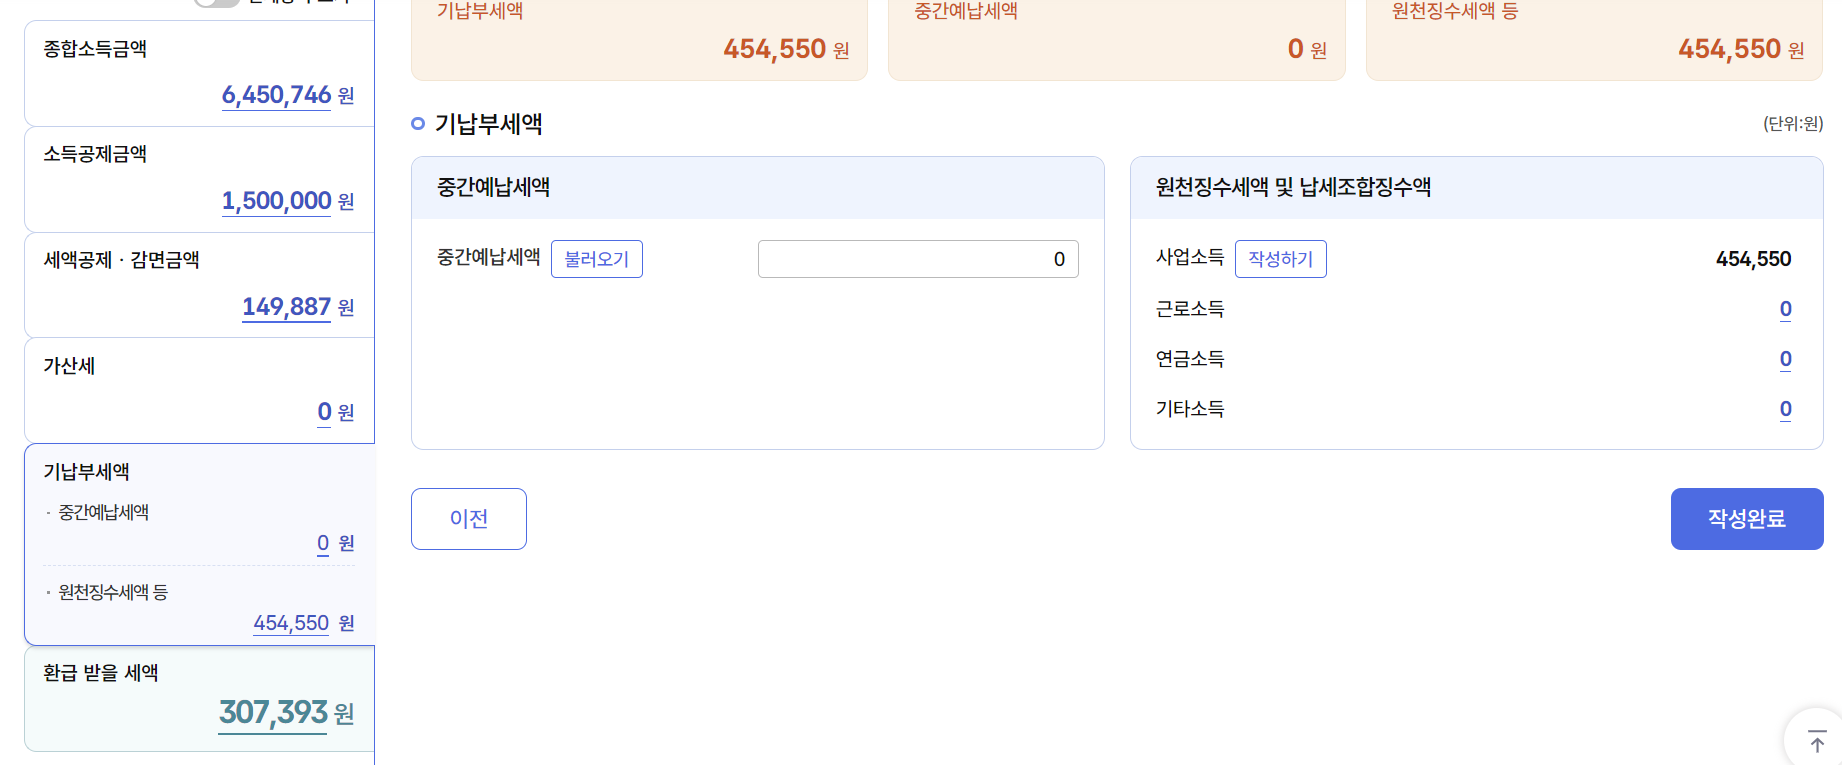The width and height of the screenshot is (1842, 765).
Task: Click the 근로소득 0 value link
Action: (x=1786, y=309)
